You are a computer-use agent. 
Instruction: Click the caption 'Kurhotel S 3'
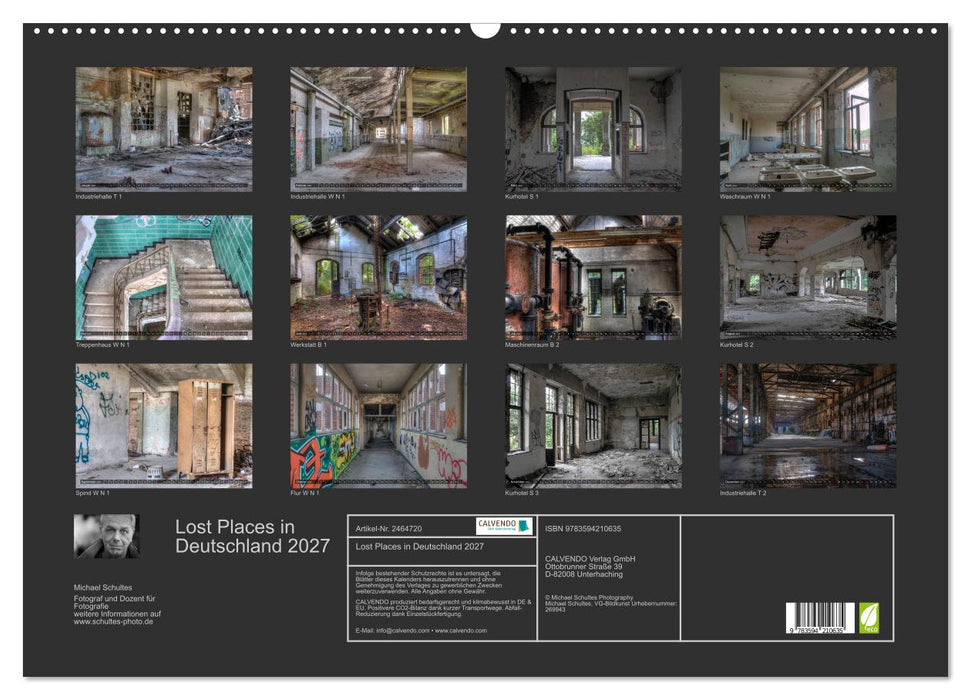tap(521, 493)
